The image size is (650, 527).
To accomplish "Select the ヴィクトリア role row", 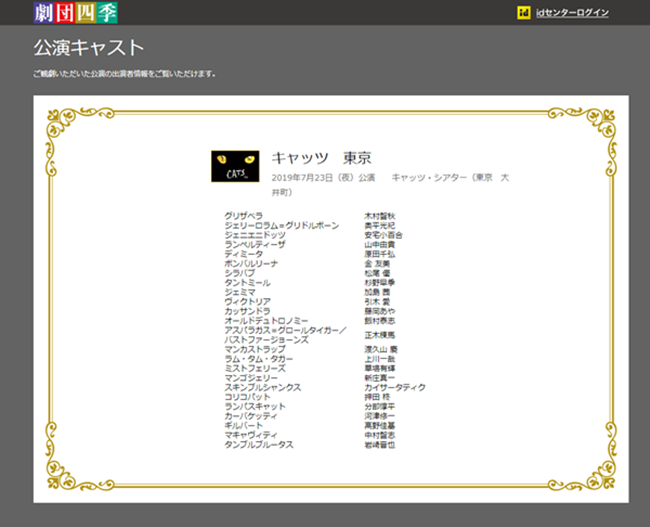I will coord(247,301).
